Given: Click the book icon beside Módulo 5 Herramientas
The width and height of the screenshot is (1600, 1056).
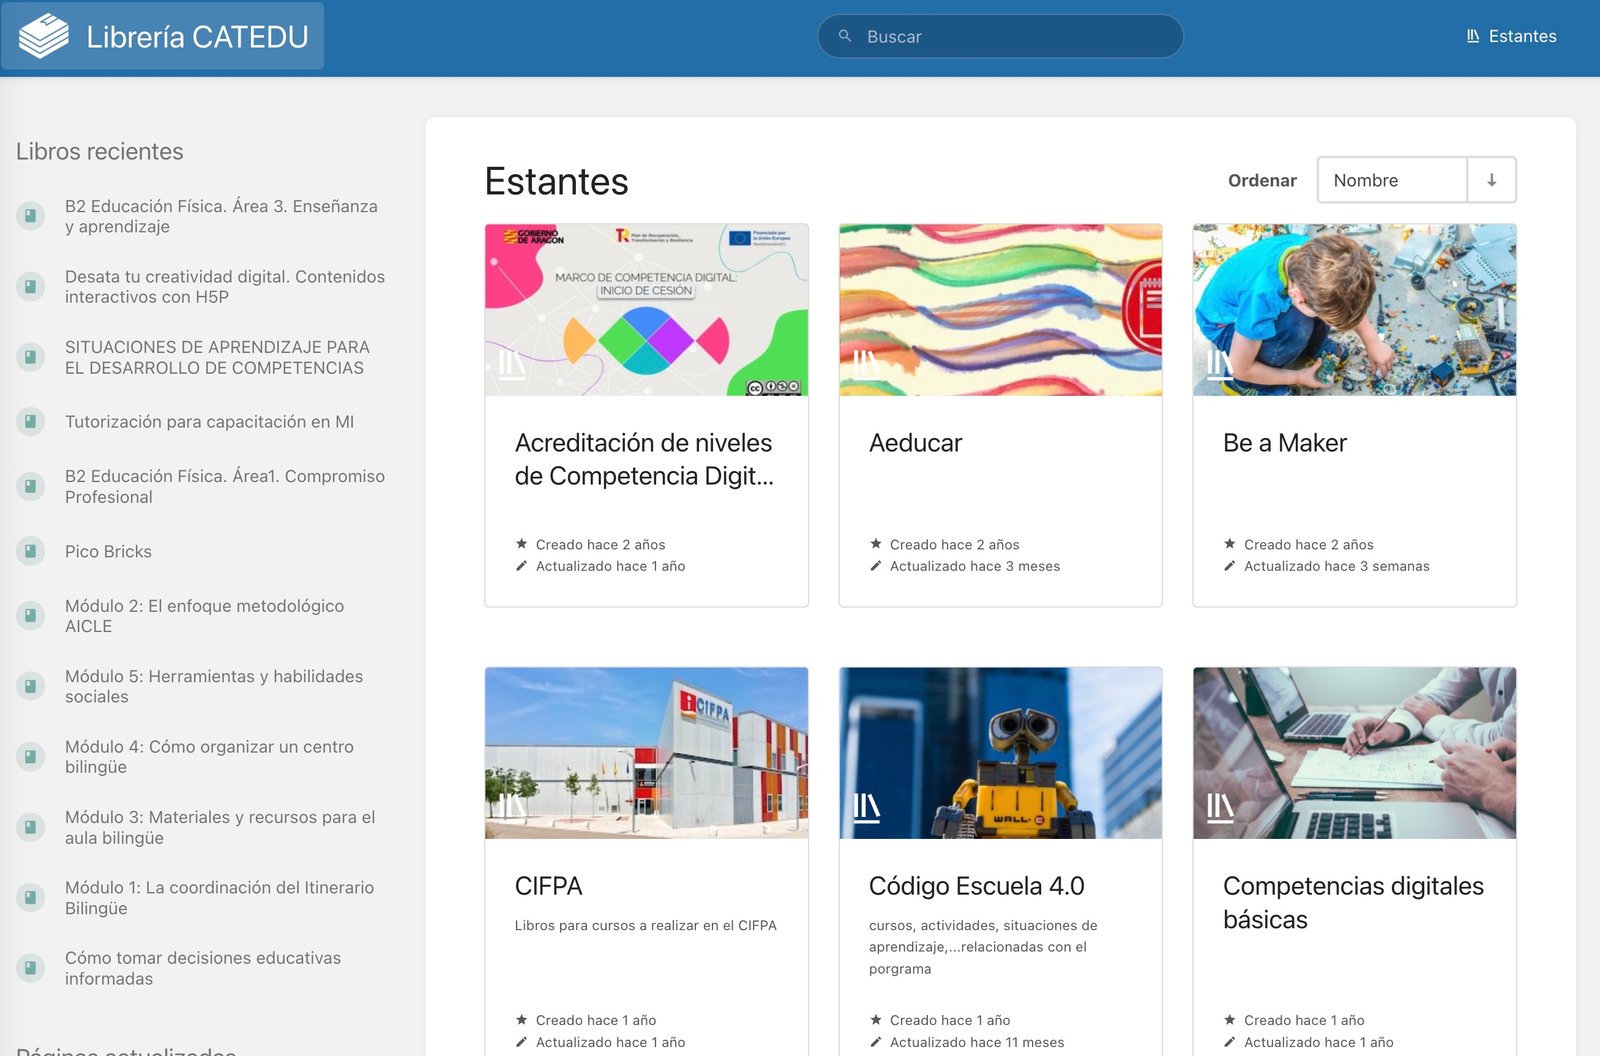Looking at the screenshot, I should click(30, 686).
